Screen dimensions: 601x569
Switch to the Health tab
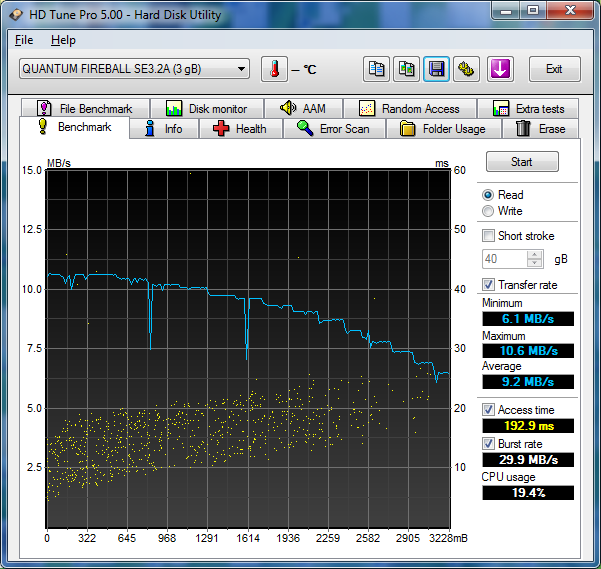239,129
